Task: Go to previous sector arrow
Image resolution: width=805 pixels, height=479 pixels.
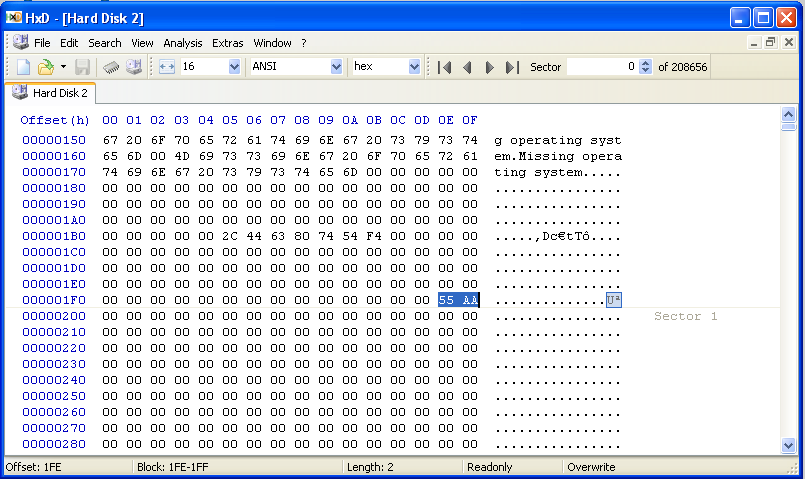Action: (x=467, y=67)
